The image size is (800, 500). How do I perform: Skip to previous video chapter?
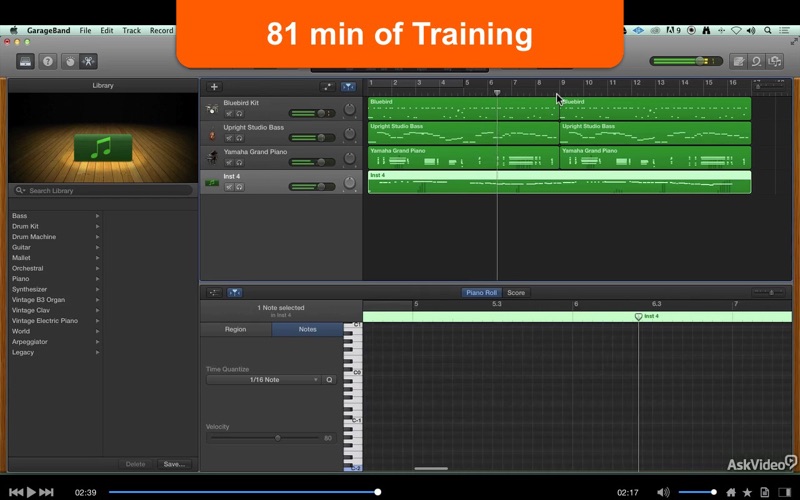pos(16,492)
